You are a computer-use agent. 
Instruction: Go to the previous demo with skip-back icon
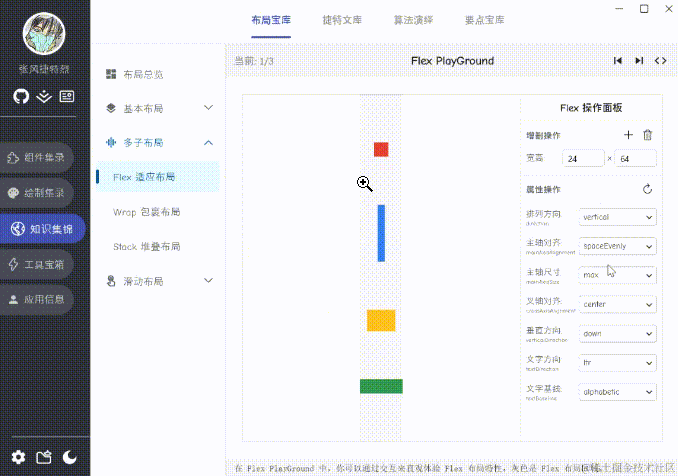click(618, 61)
